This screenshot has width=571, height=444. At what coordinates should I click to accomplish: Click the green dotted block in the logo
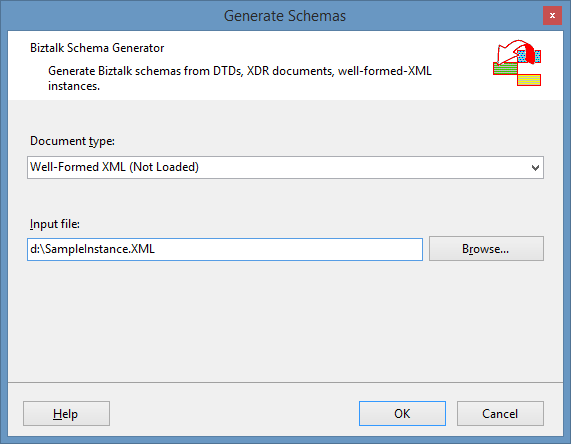[505, 68]
